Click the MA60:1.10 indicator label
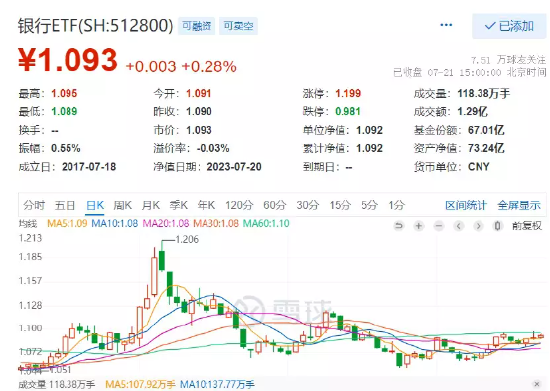 pyautogui.click(x=266, y=223)
